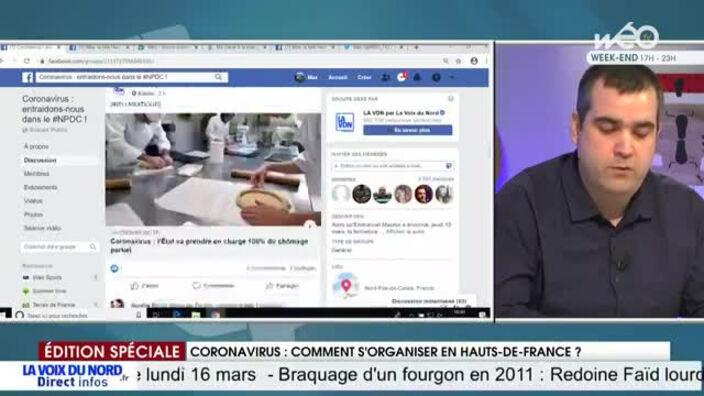
Task: Like the post with the J'aime button
Action: point(144,286)
